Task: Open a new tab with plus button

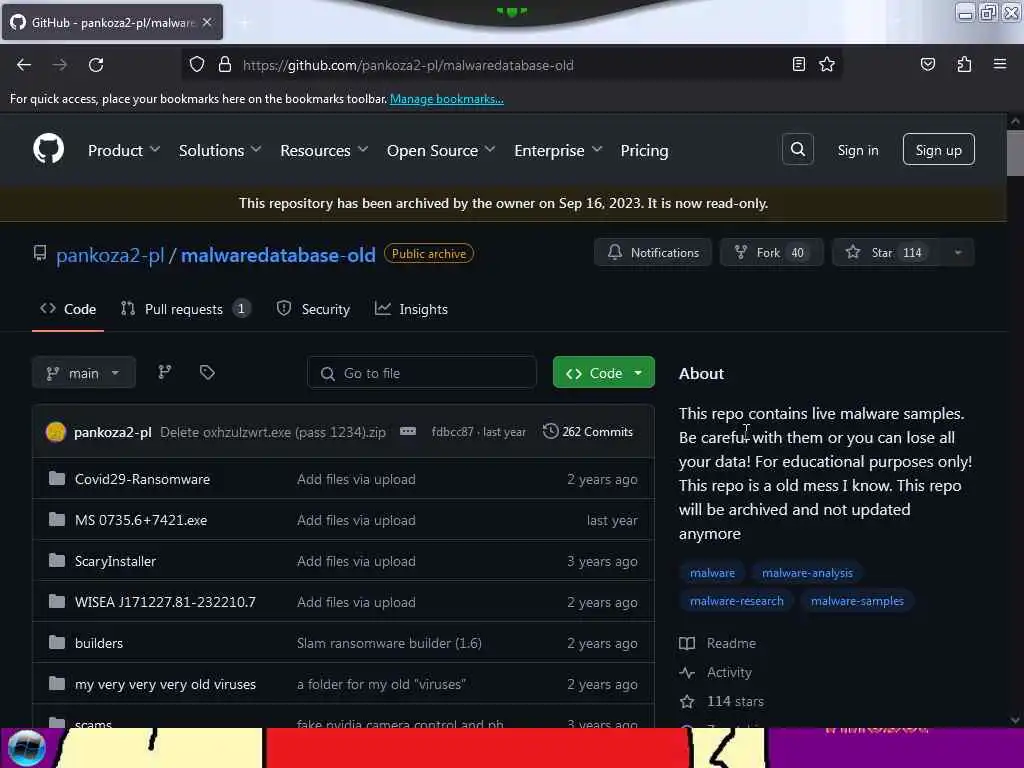Action: (244, 22)
